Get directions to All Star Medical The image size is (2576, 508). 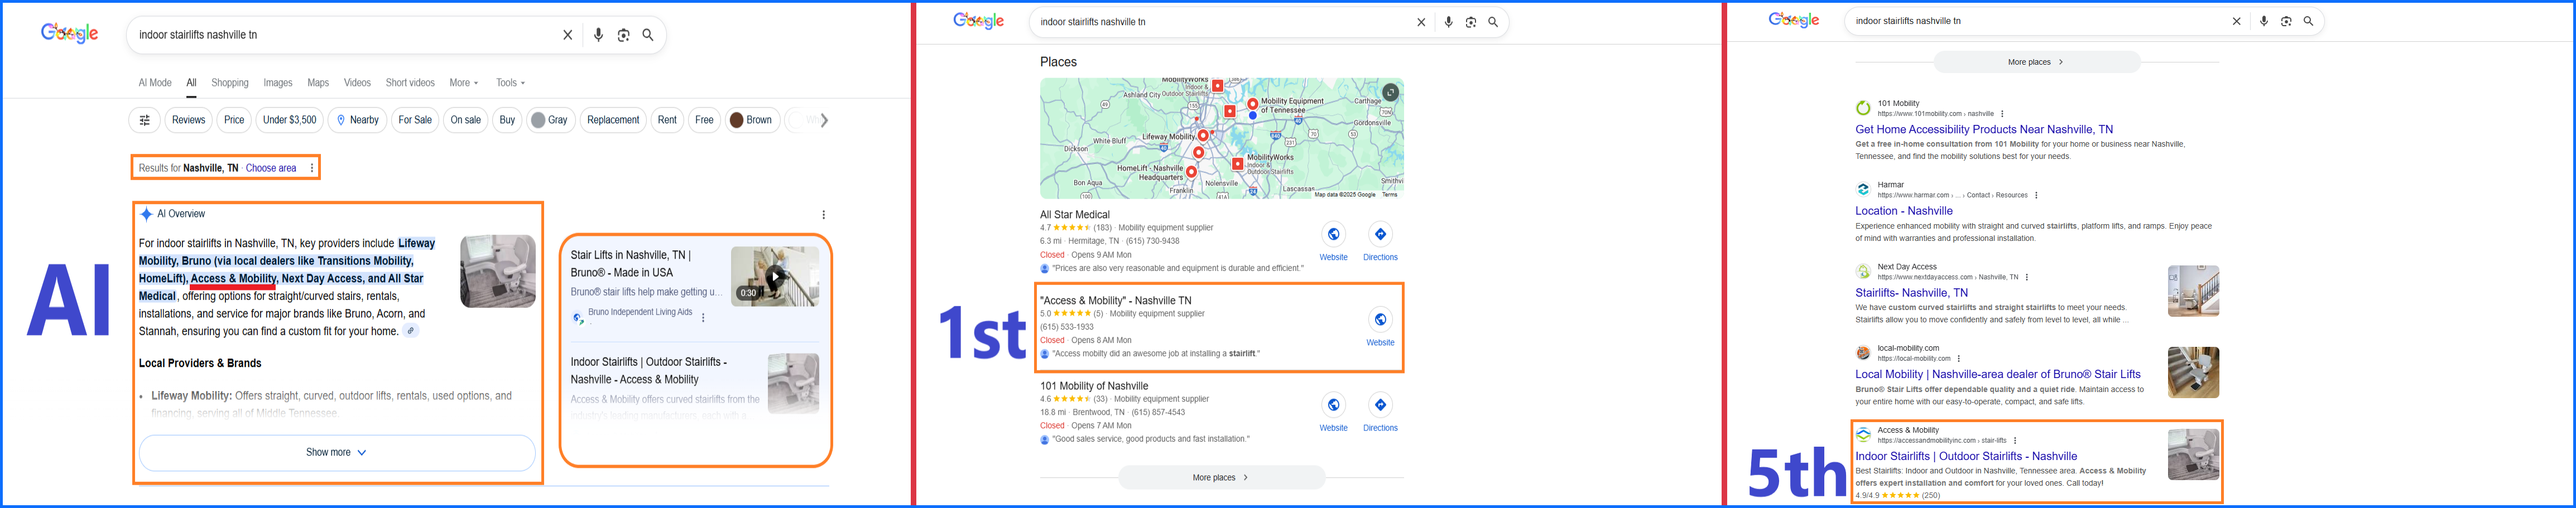[x=1380, y=234]
